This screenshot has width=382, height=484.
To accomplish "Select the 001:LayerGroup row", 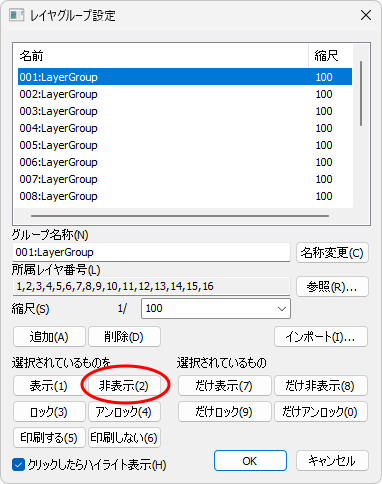I will tap(185, 77).
